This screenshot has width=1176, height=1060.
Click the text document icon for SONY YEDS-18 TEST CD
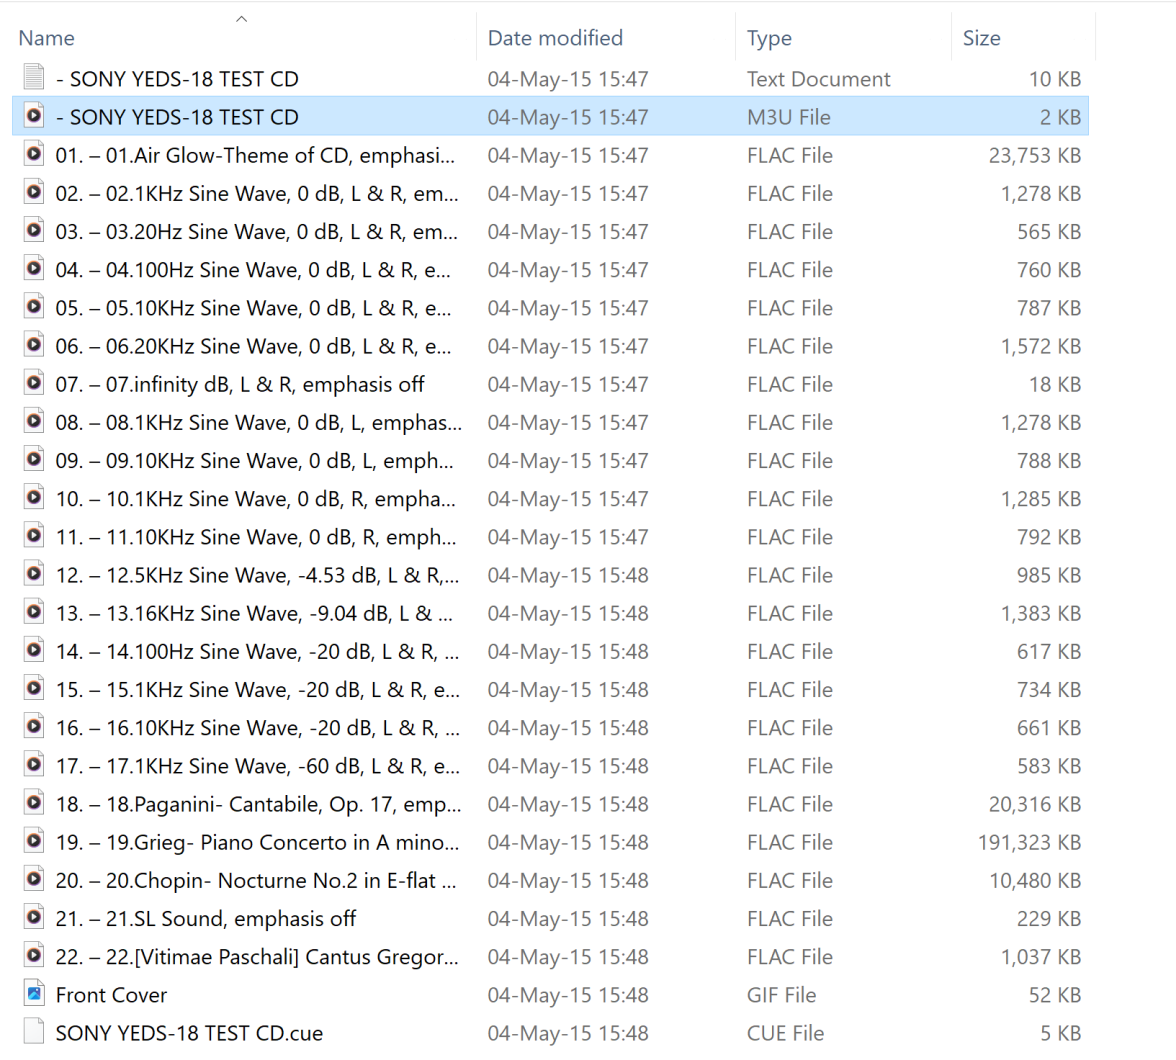(x=34, y=77)
